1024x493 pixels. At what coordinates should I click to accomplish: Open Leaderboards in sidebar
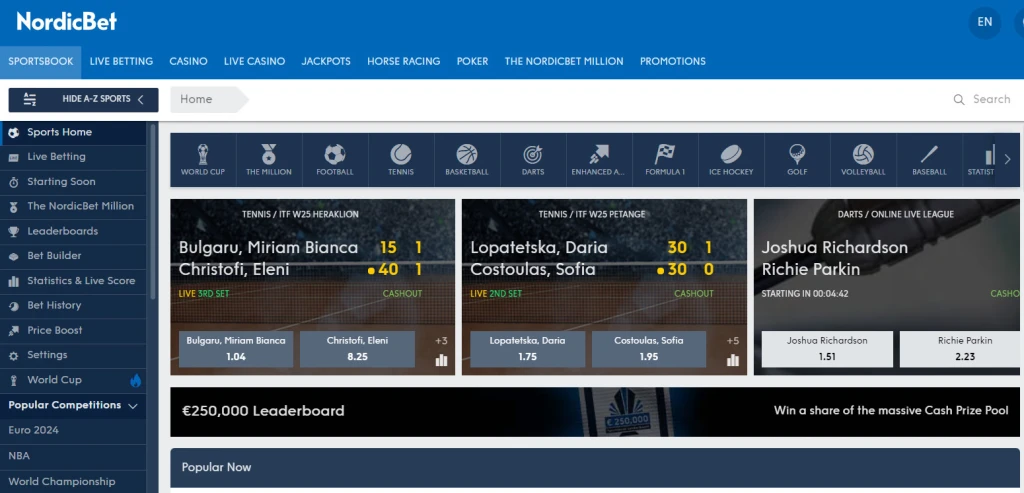point(73,232)
